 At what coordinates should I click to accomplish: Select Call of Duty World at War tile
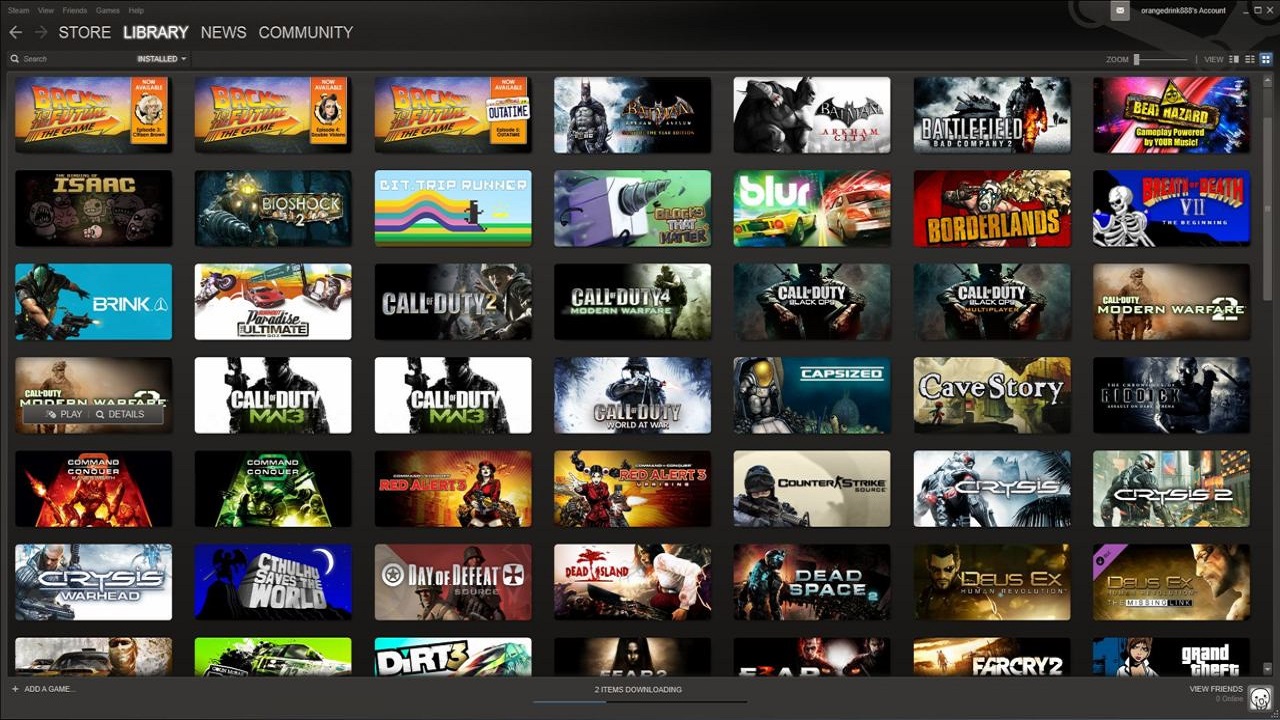[x=633, y=395]
